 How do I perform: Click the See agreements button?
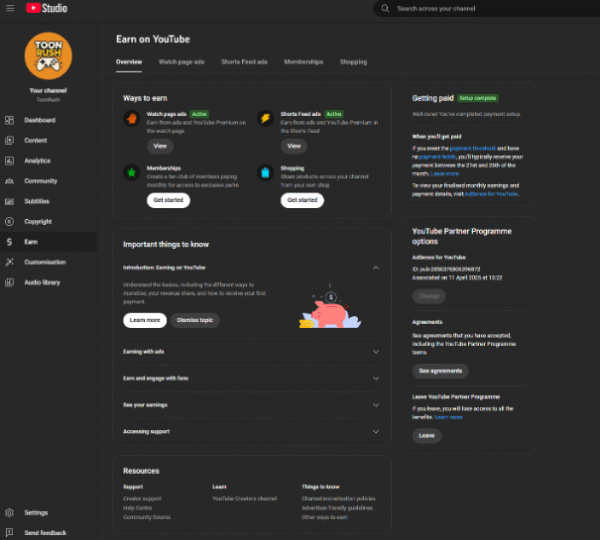(440, 371)
